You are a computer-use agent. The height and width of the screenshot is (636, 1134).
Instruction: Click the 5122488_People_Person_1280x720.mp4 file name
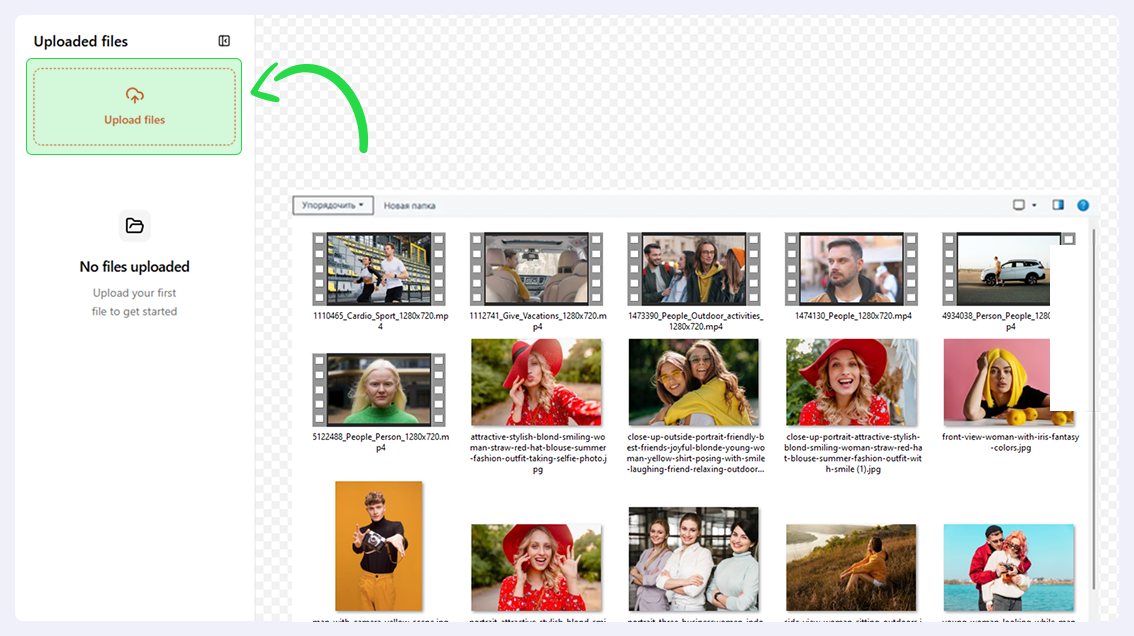click(380, 442)
